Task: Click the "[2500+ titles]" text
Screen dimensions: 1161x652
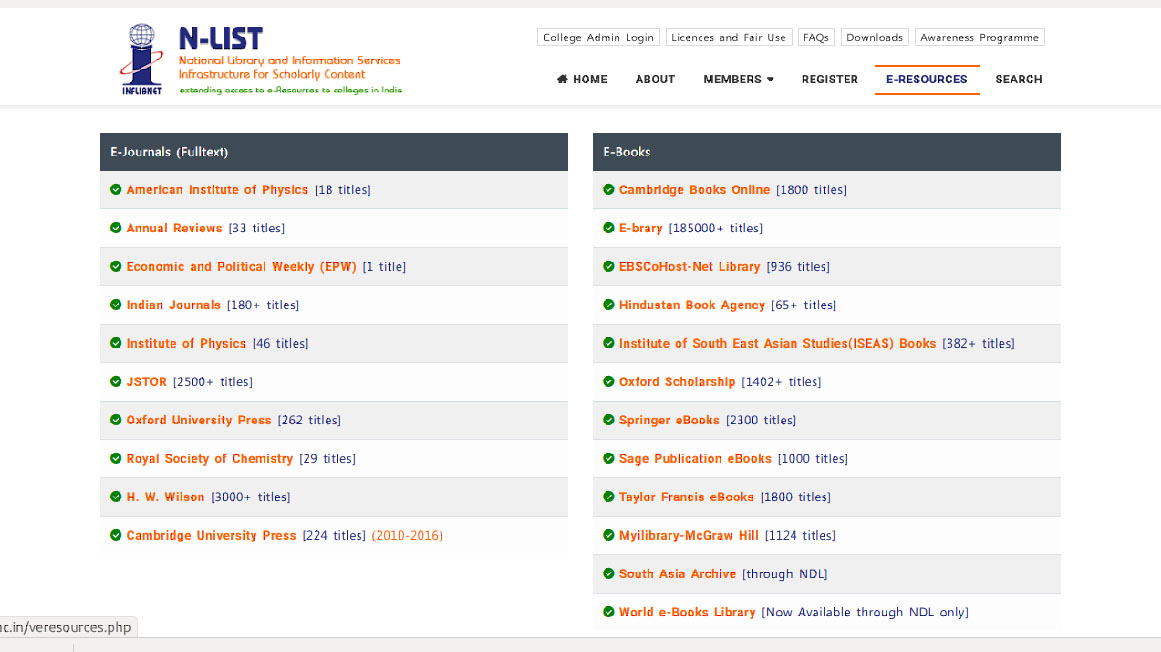Action: click(213, 382)
